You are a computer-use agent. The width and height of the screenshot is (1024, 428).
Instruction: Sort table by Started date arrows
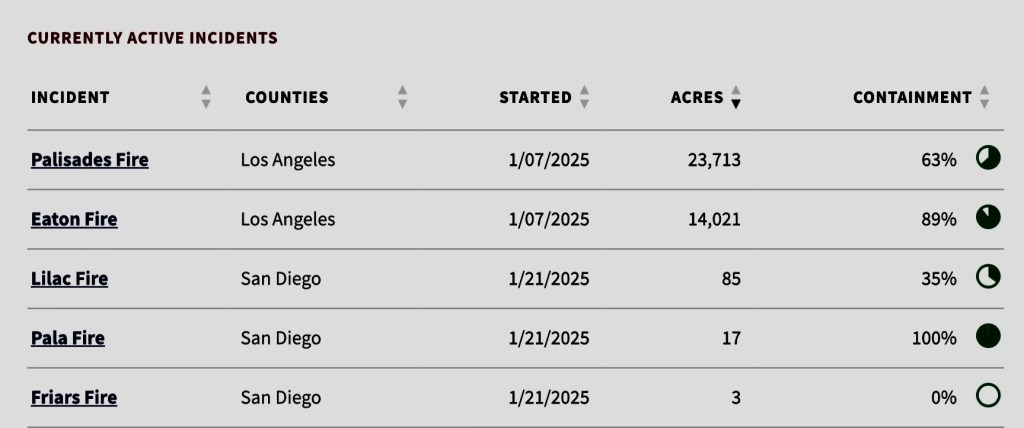tap(585, 97)
